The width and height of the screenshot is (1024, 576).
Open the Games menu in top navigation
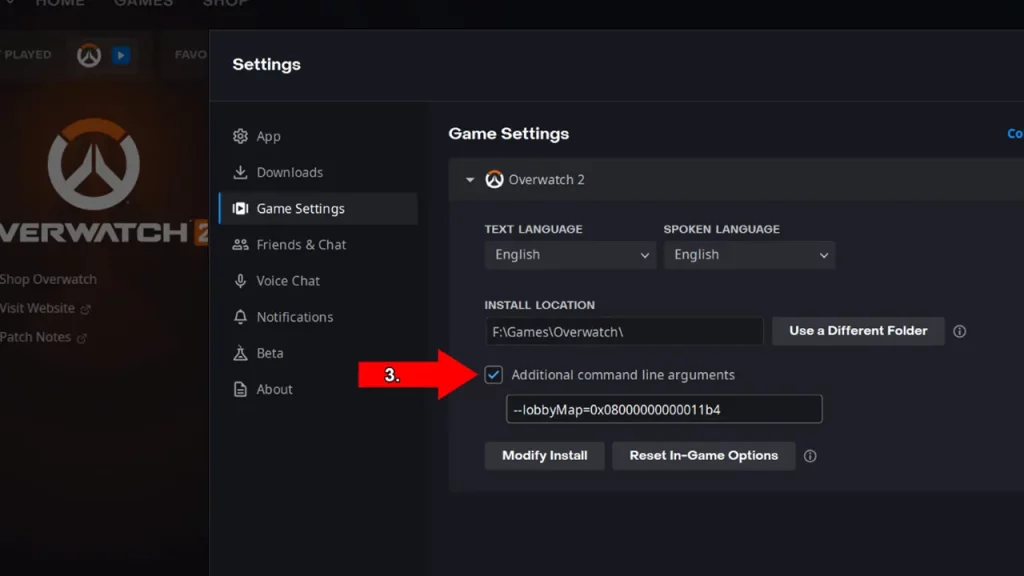[x=143, y=4]
